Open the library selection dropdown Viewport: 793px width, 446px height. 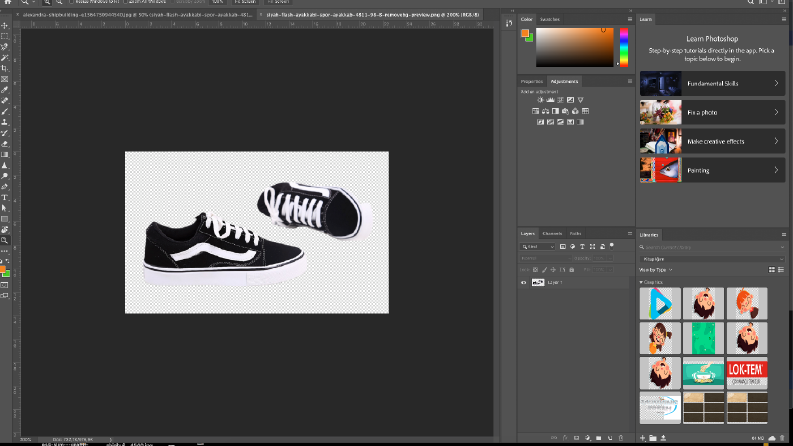pos(712,259)
